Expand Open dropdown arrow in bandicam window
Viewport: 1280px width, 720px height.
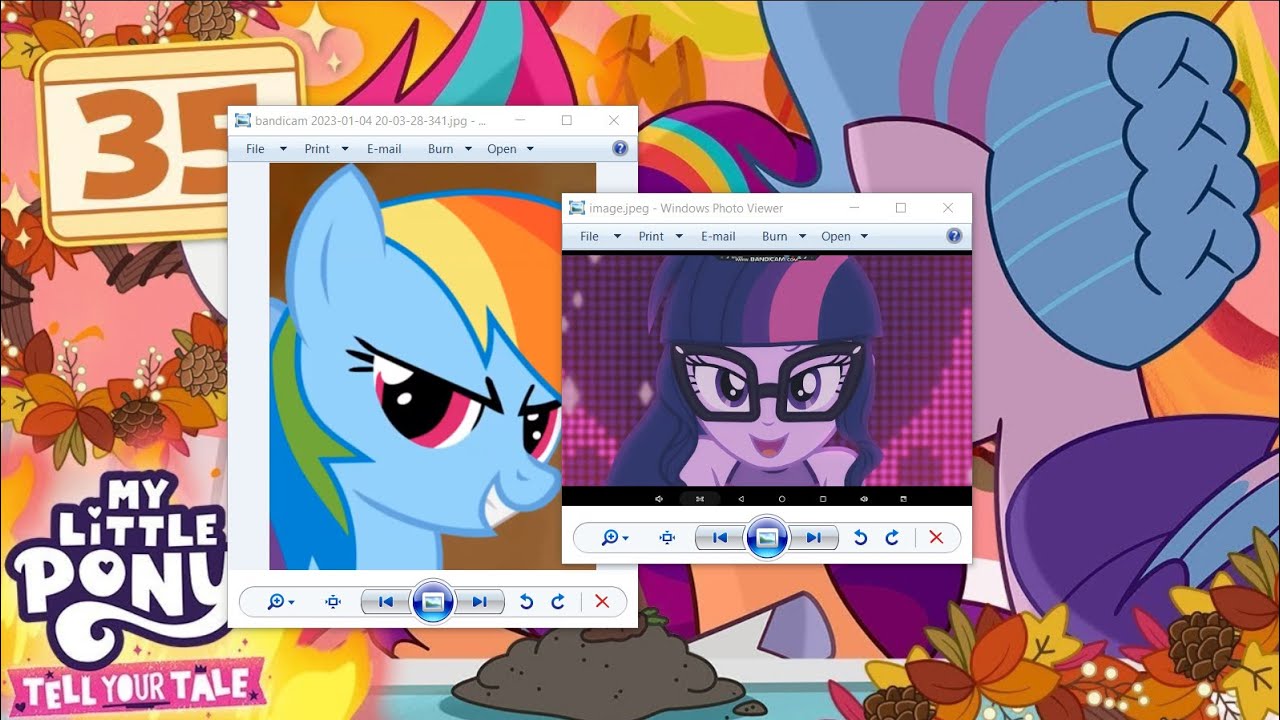(530, 149)
